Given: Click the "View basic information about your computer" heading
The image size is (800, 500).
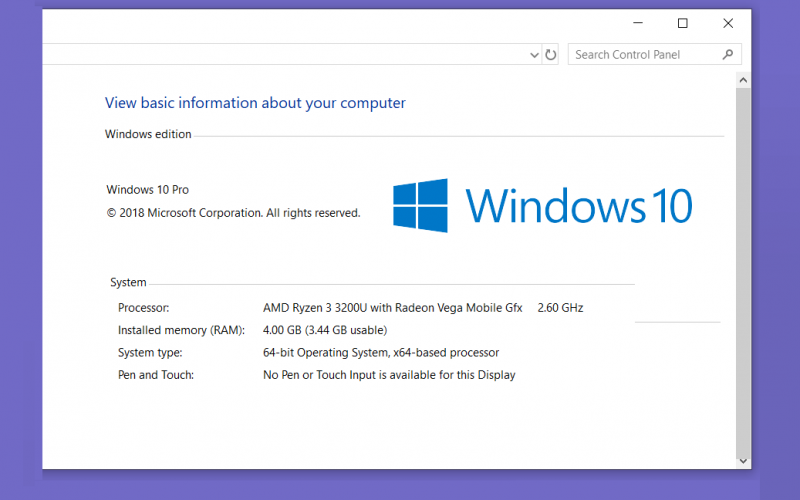Looking at the screenshot, I should 255,103.
